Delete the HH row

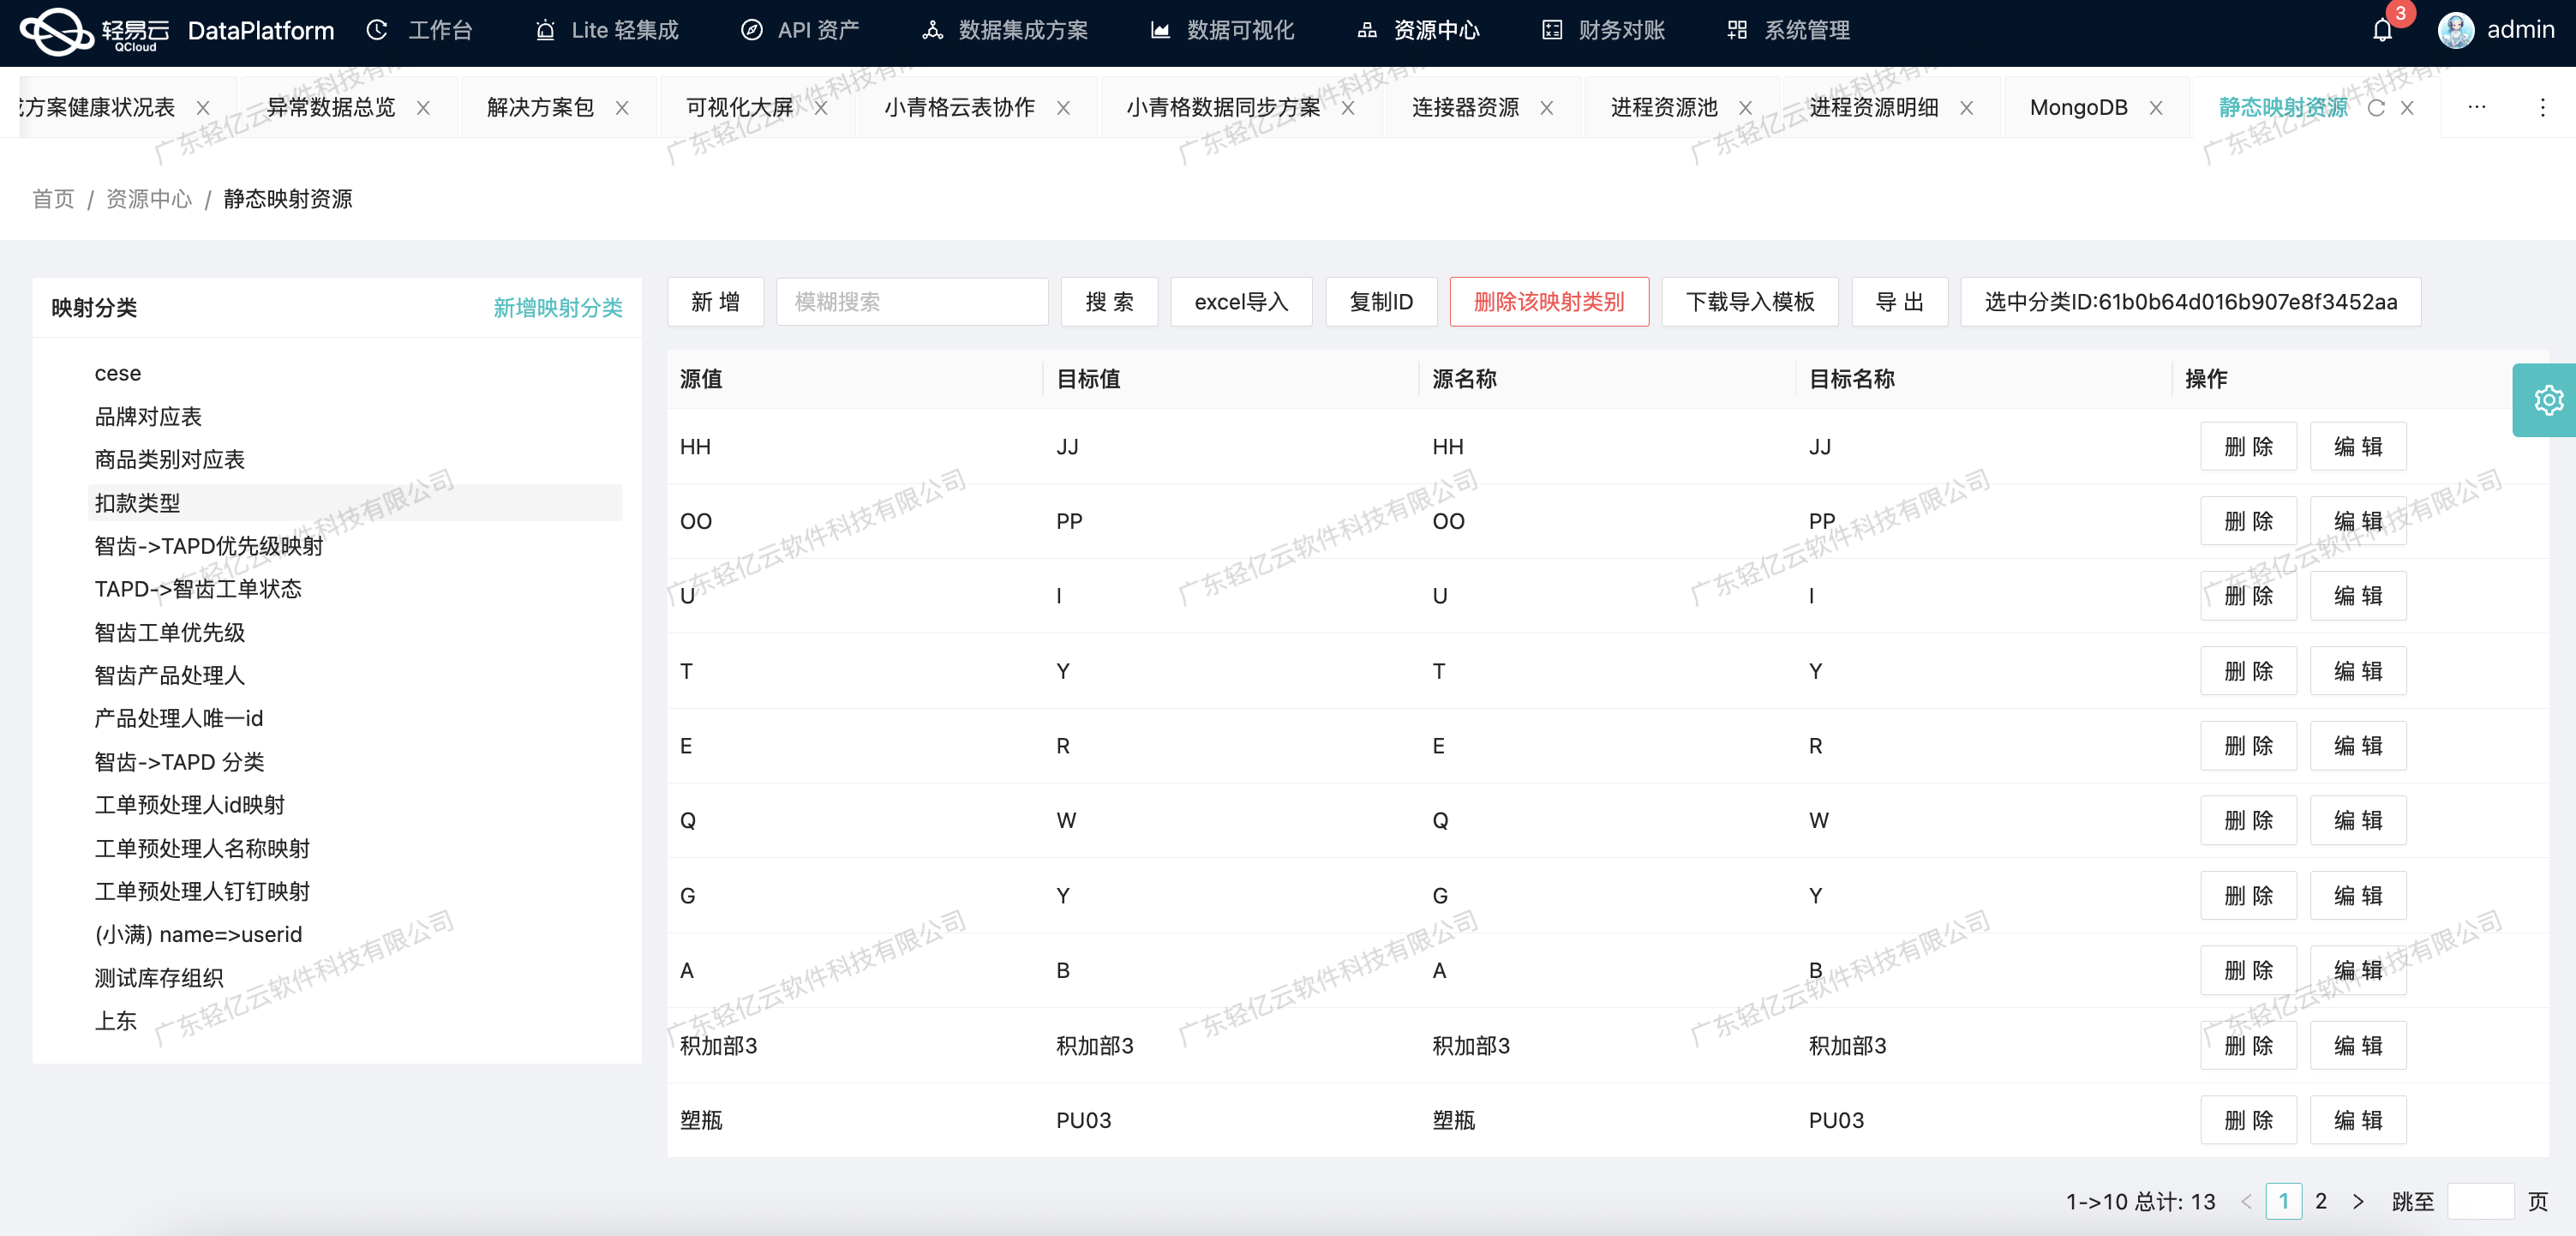(x=2248, y=446)
